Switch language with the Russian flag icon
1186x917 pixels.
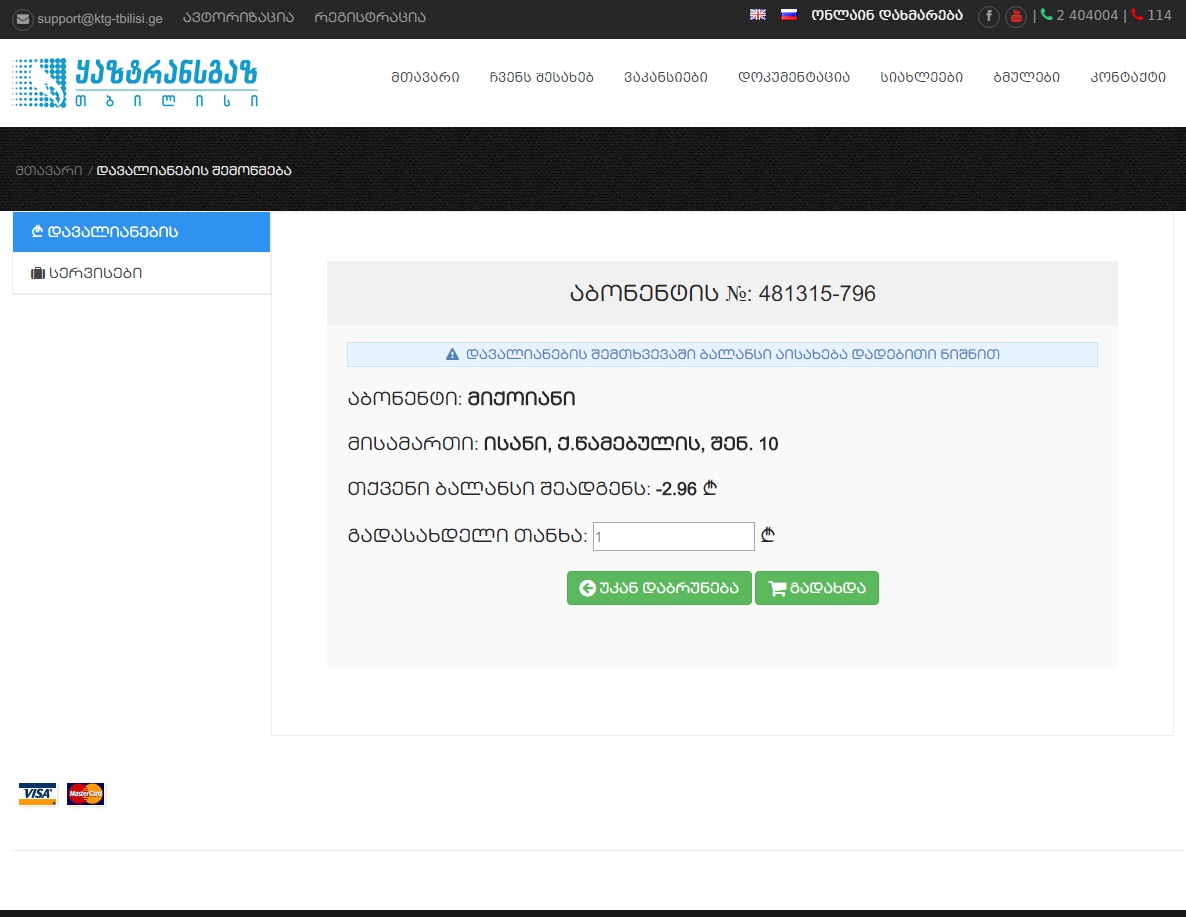[x=788, y=14]
